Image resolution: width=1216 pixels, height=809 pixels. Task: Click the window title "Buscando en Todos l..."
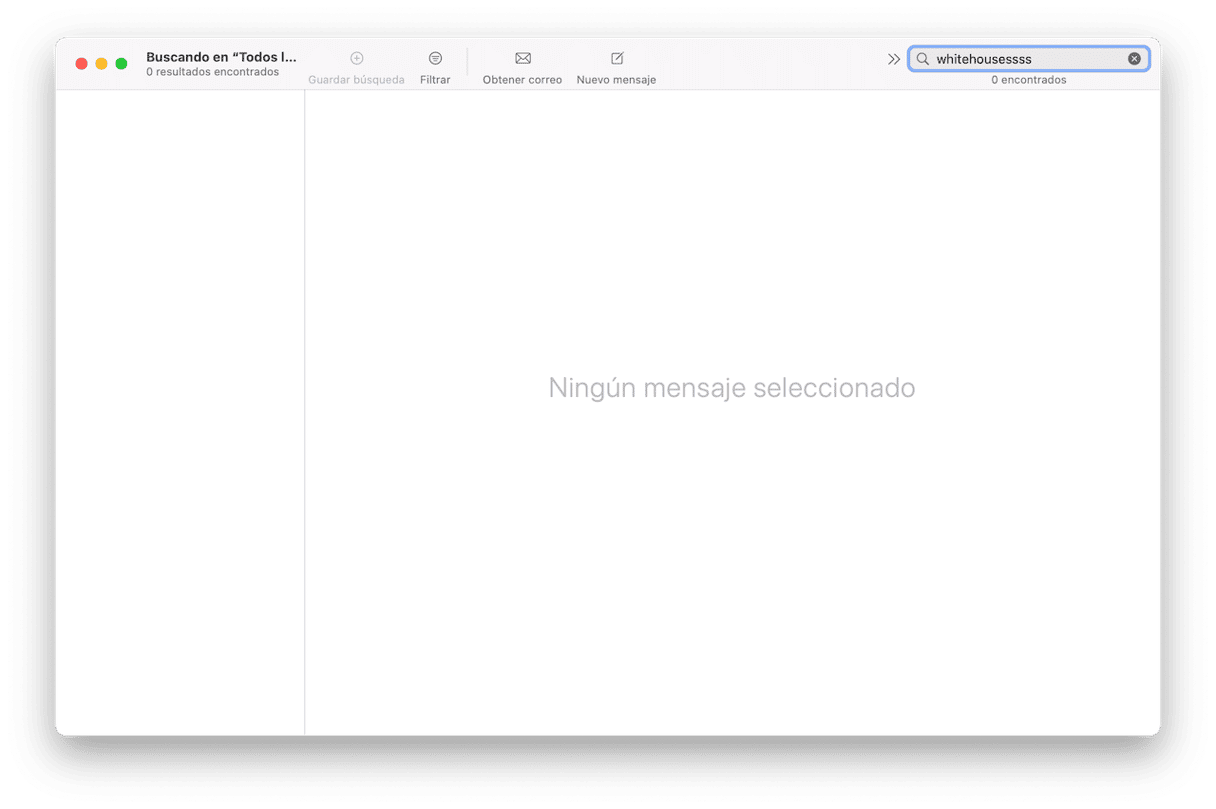[221, 57]
